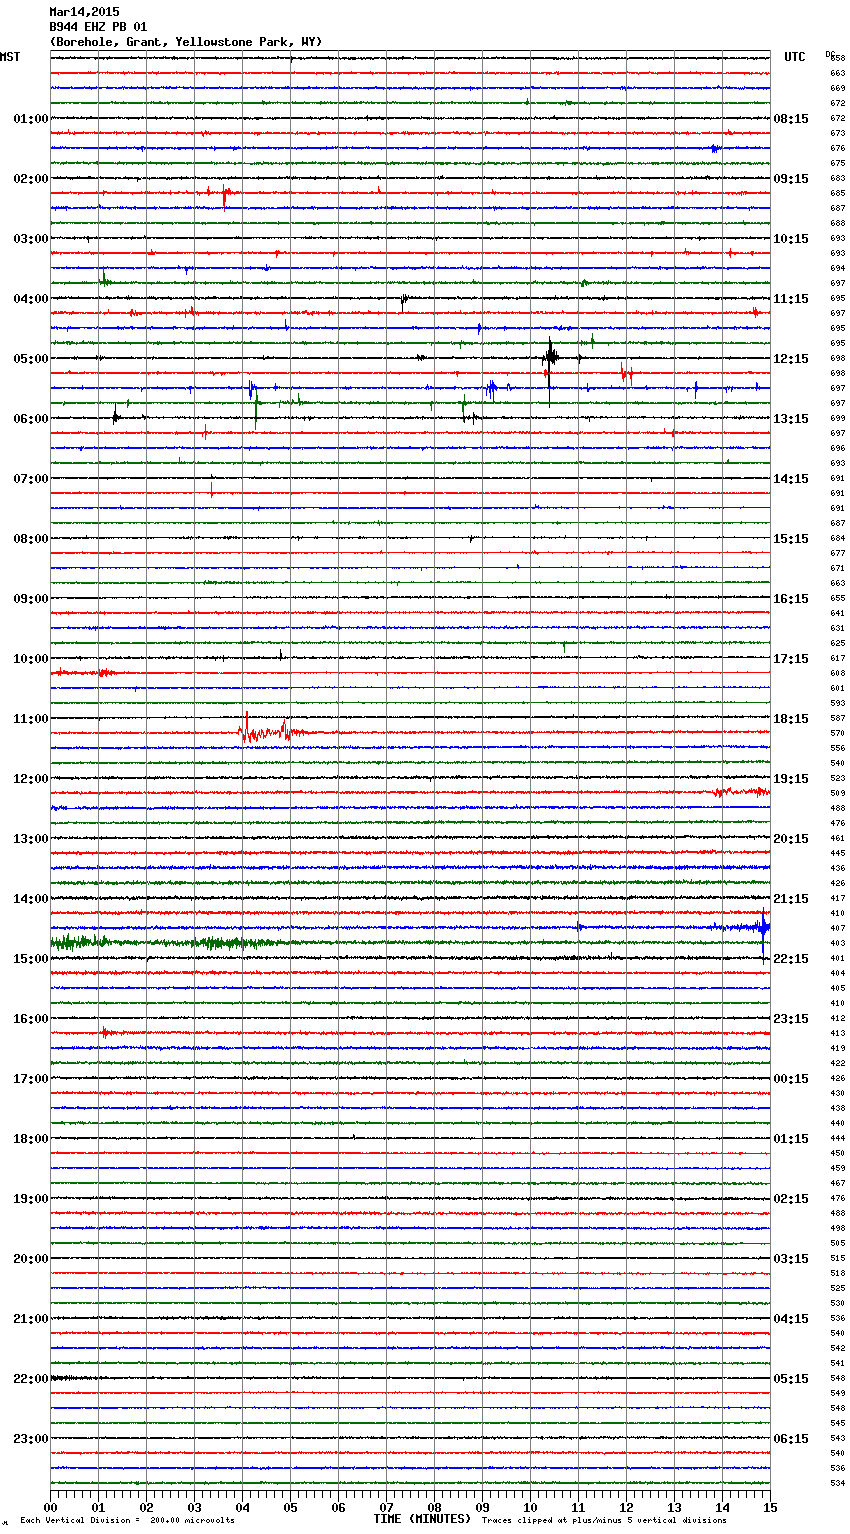Click the "15" minute tick label
Image resolution: width=850 pixels, height=1534 pixels.
(770, 1507)
